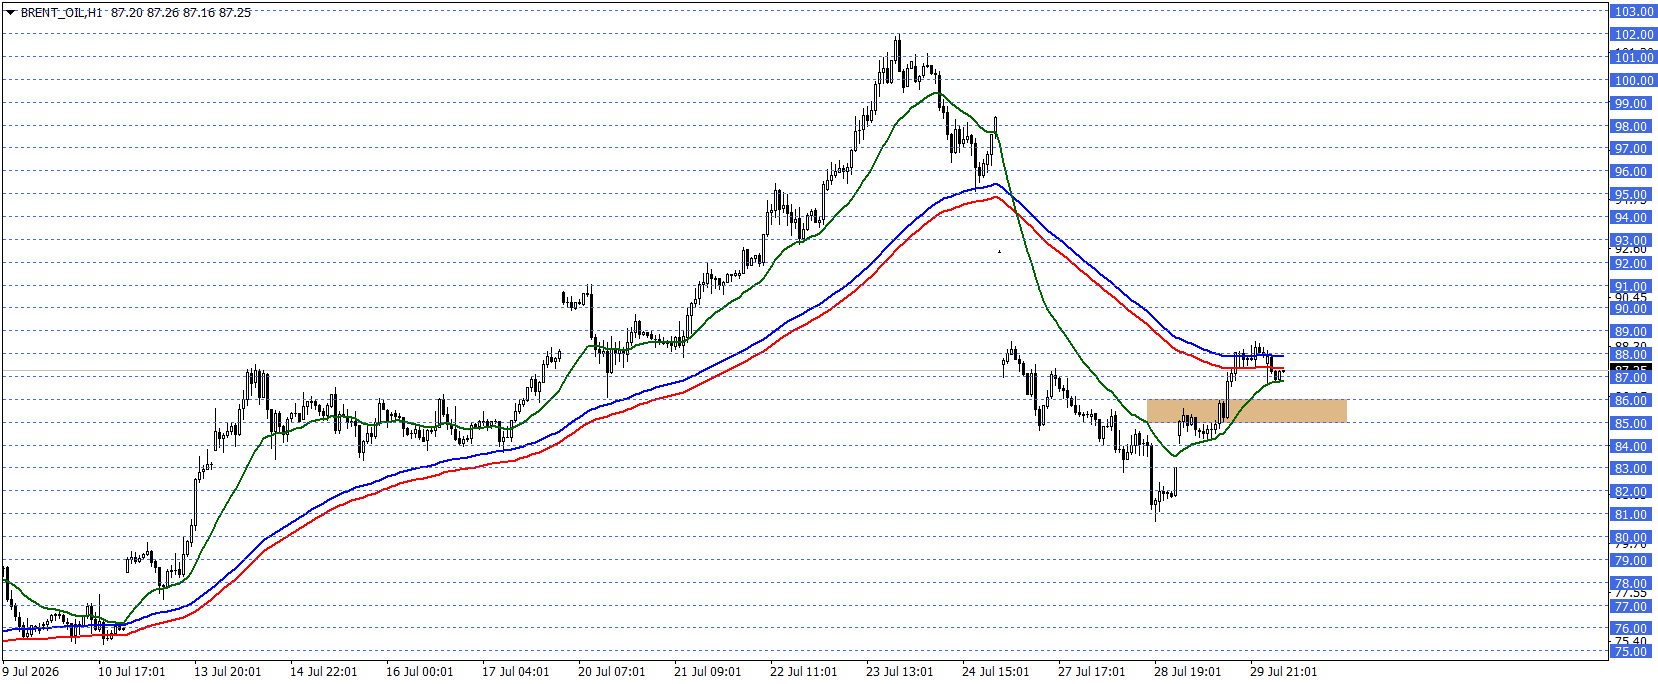Viewport: 1658px width, 684px height.
Task: Click the 102.00 price level label
Action: [1633, 35]
